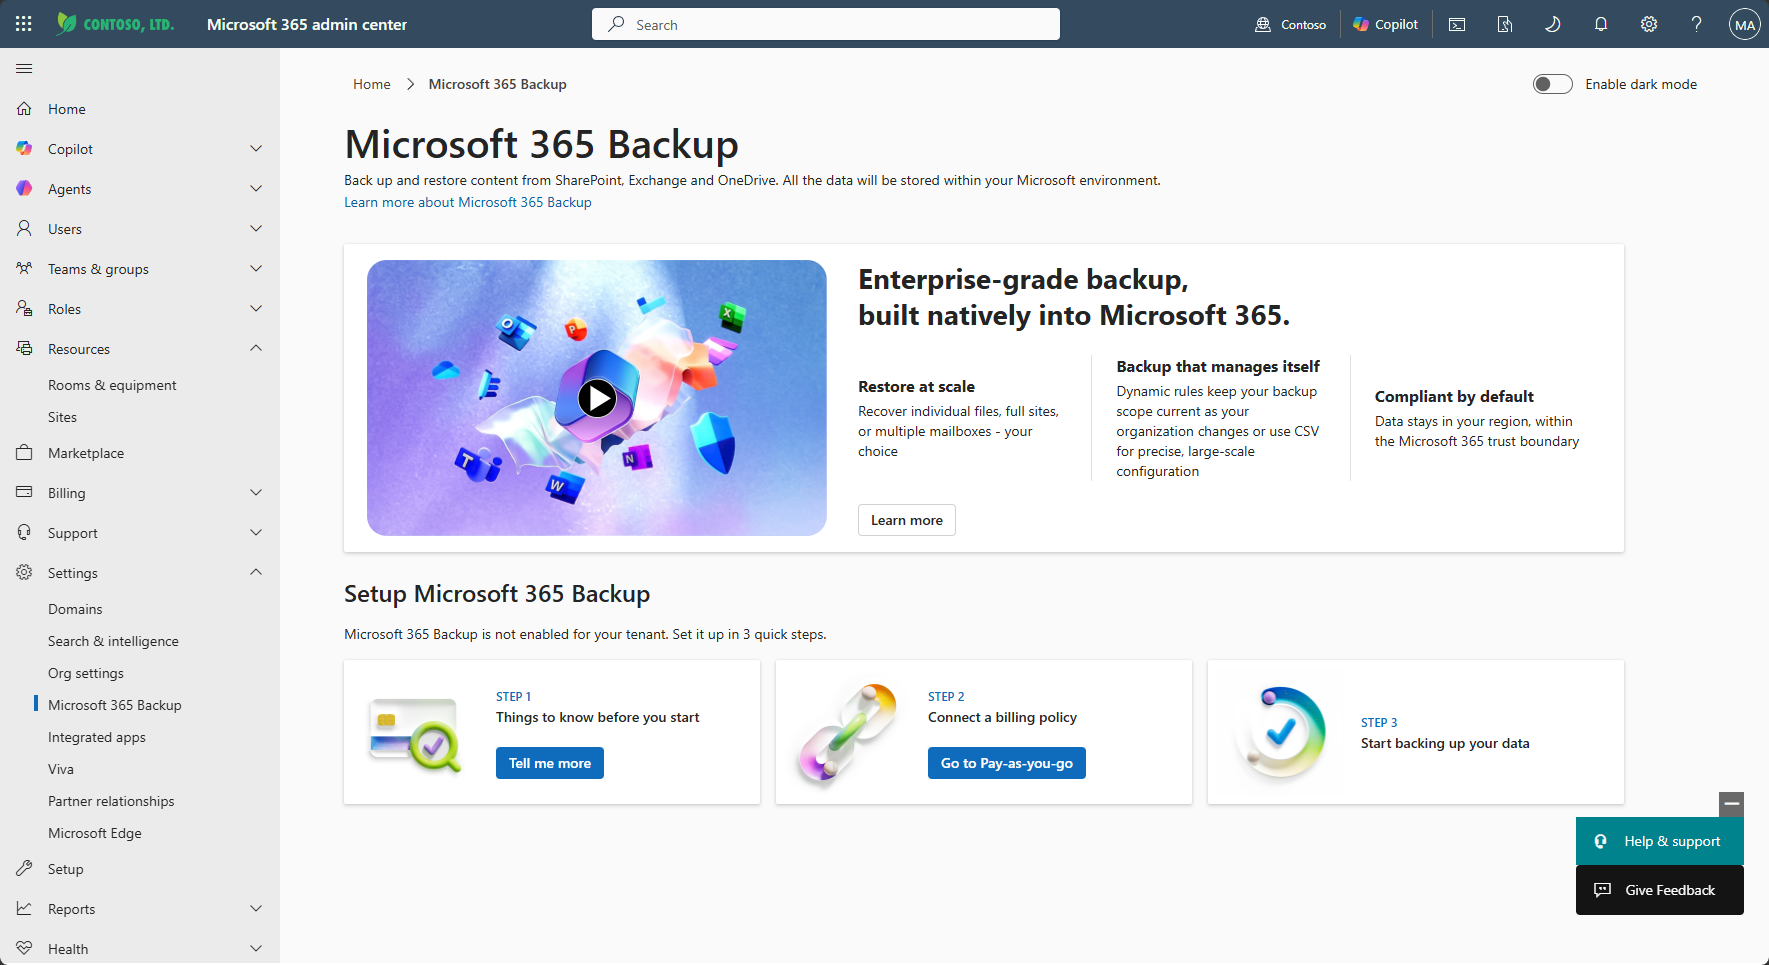Open Partner relationships in sidebar
Screen dimensions: 1769x965
click(x=111, y=801)
